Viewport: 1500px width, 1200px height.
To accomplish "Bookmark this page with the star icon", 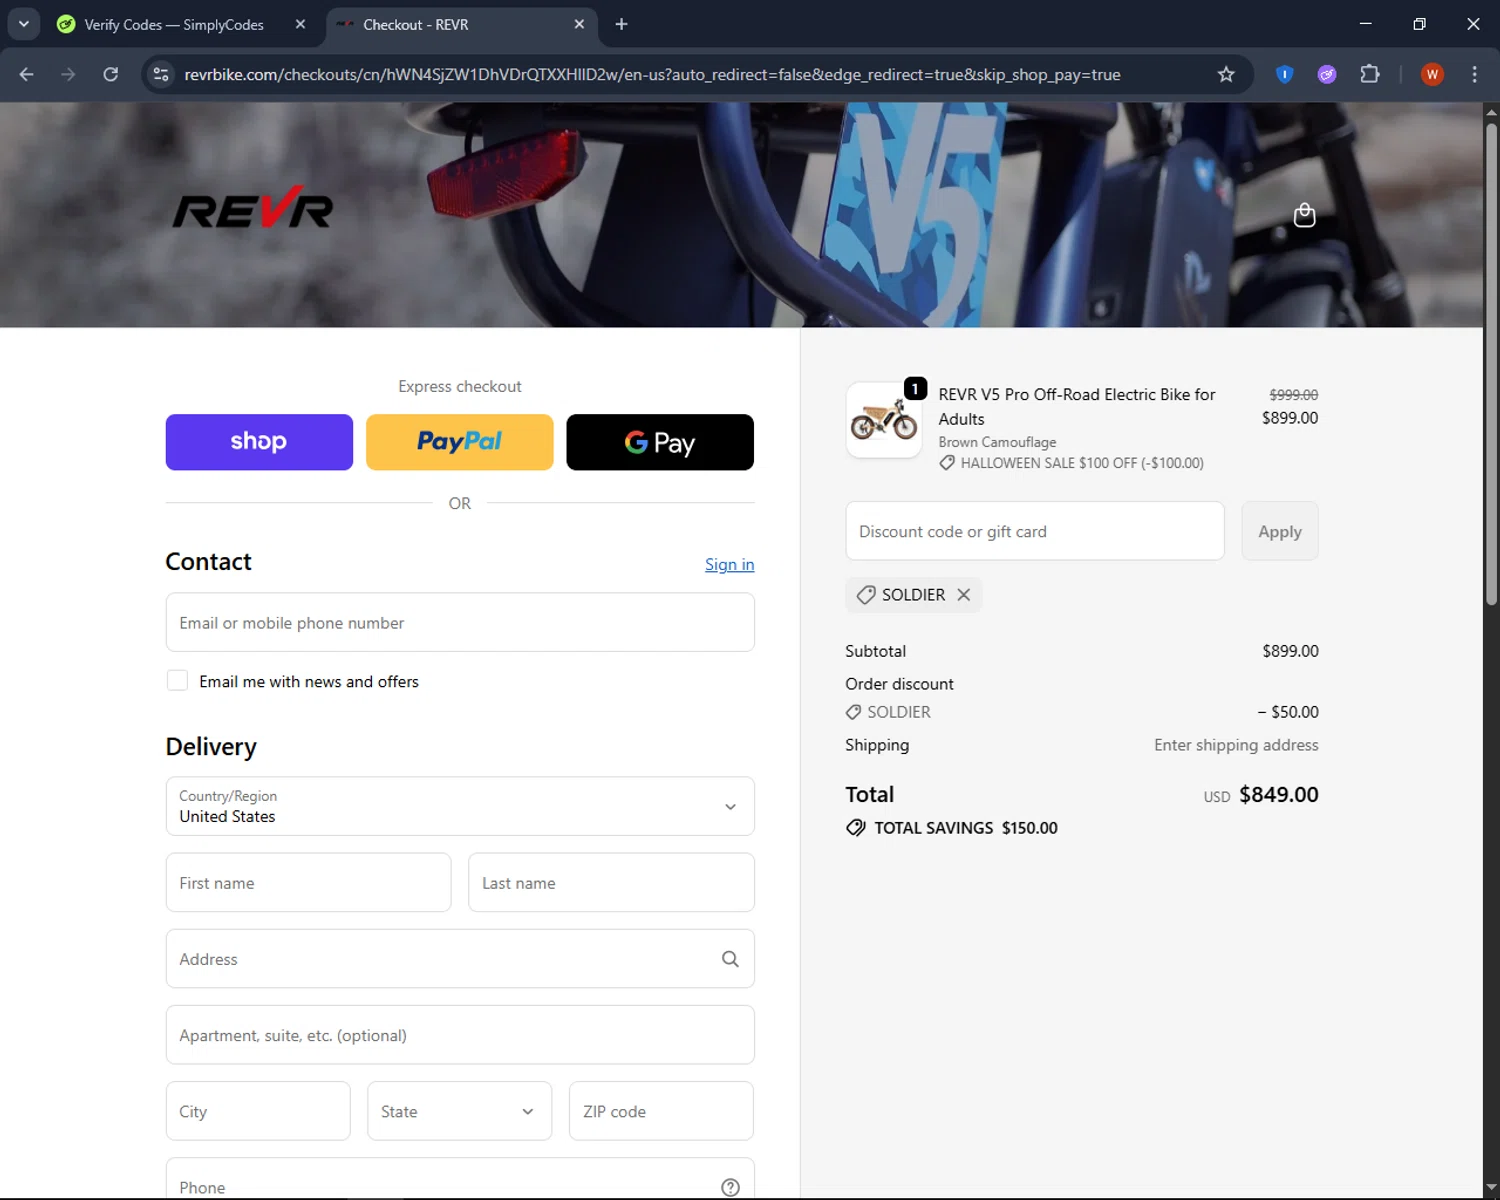I will pyautogui.click(x=1226, y=74).
